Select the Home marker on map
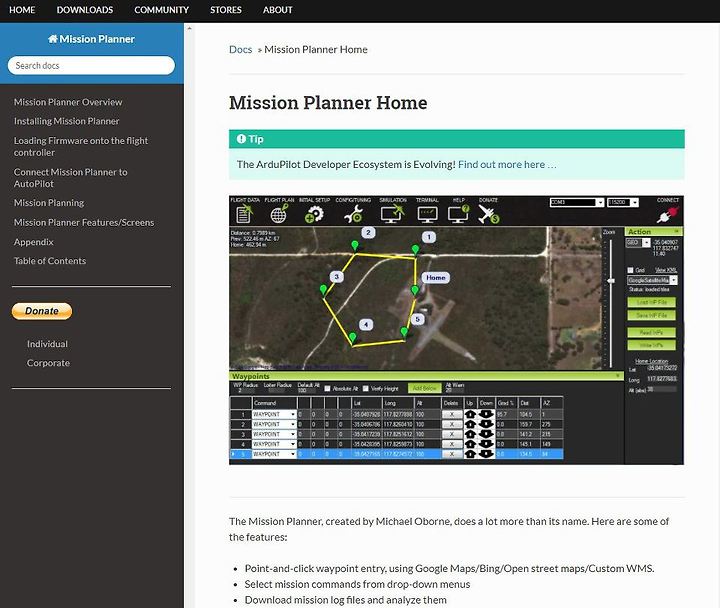Viewport: 720px width, 608px height. coord(415,290)
